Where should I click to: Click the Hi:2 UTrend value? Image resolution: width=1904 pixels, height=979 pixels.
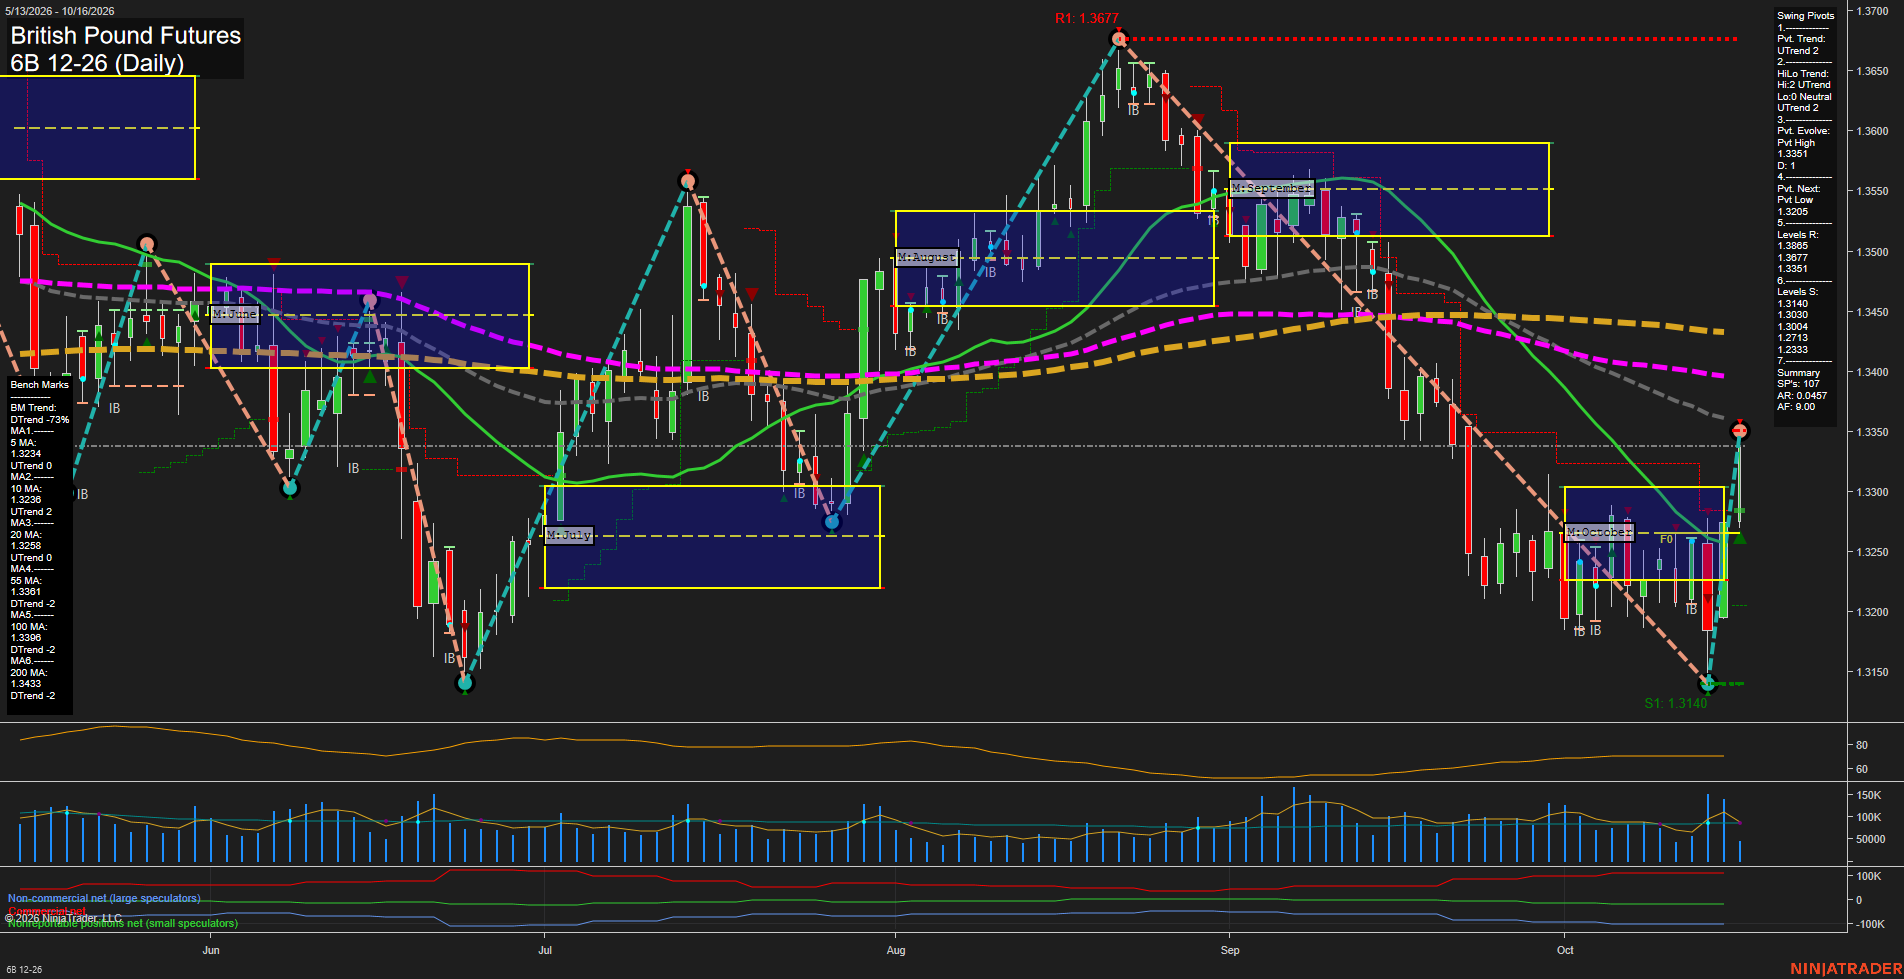coord(1804,85)
